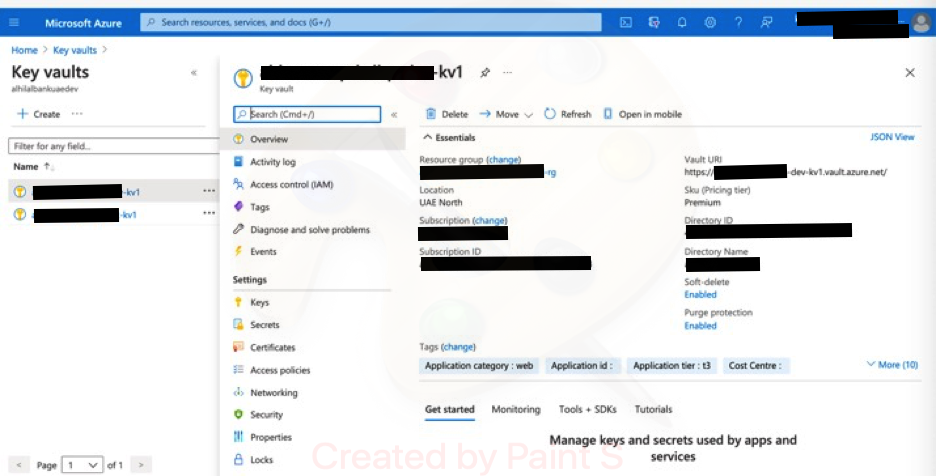Go to Home breadcrumb
The width and height of the screenshot is (936, 476).
(x=24, y=50)
